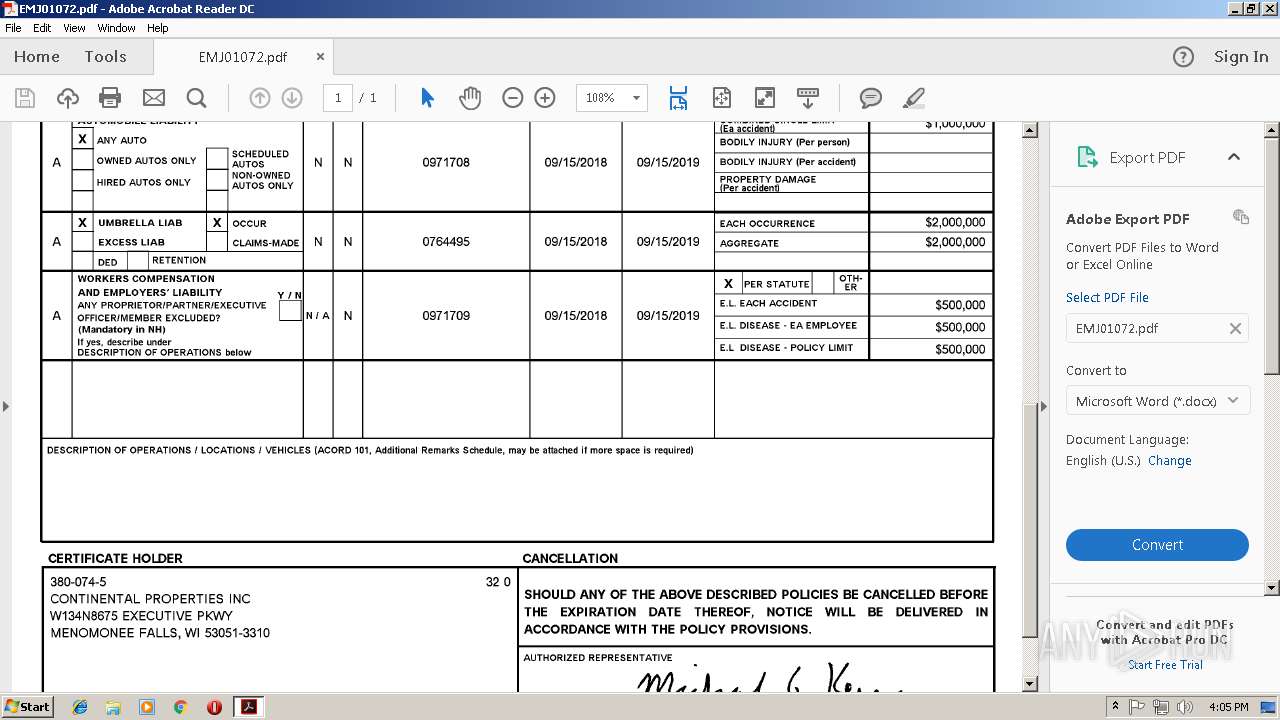1280x720 pixels.
Task: Click the Start Free Trial link
Action: (1166, 665)
